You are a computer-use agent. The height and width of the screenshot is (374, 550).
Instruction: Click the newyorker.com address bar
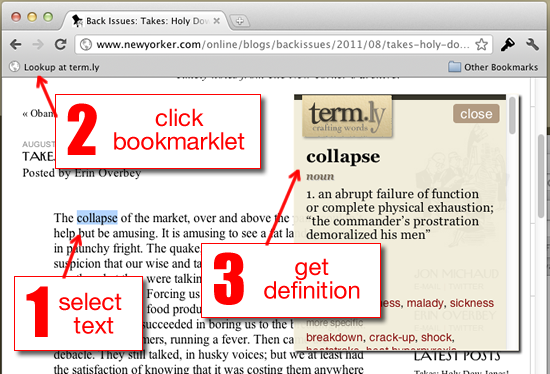[282, 45]
